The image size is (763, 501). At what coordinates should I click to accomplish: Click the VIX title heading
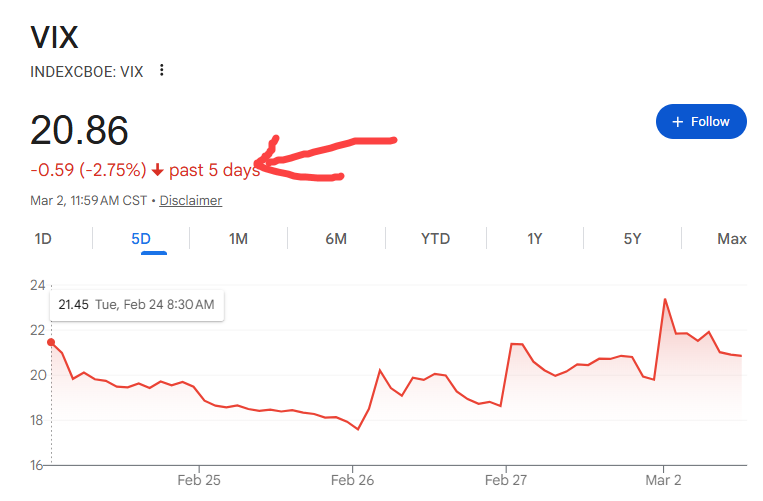55,37
